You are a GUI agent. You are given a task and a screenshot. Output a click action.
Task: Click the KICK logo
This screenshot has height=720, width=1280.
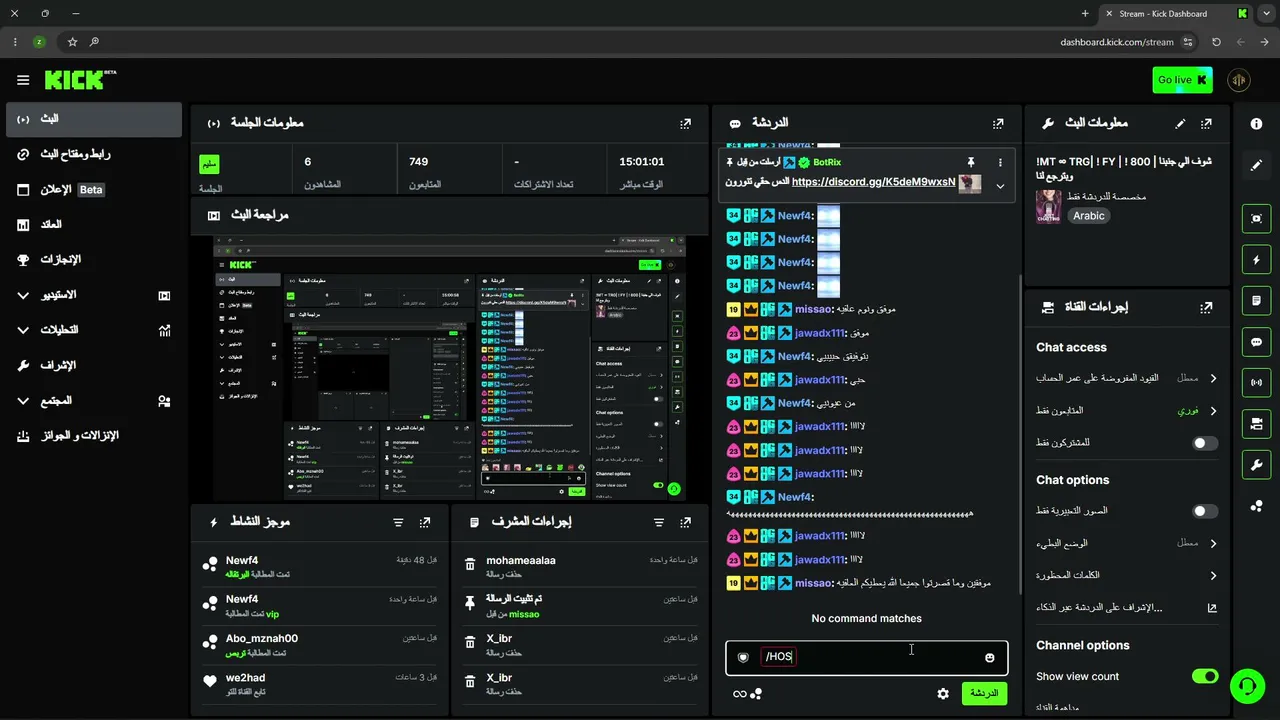point(80,80)
